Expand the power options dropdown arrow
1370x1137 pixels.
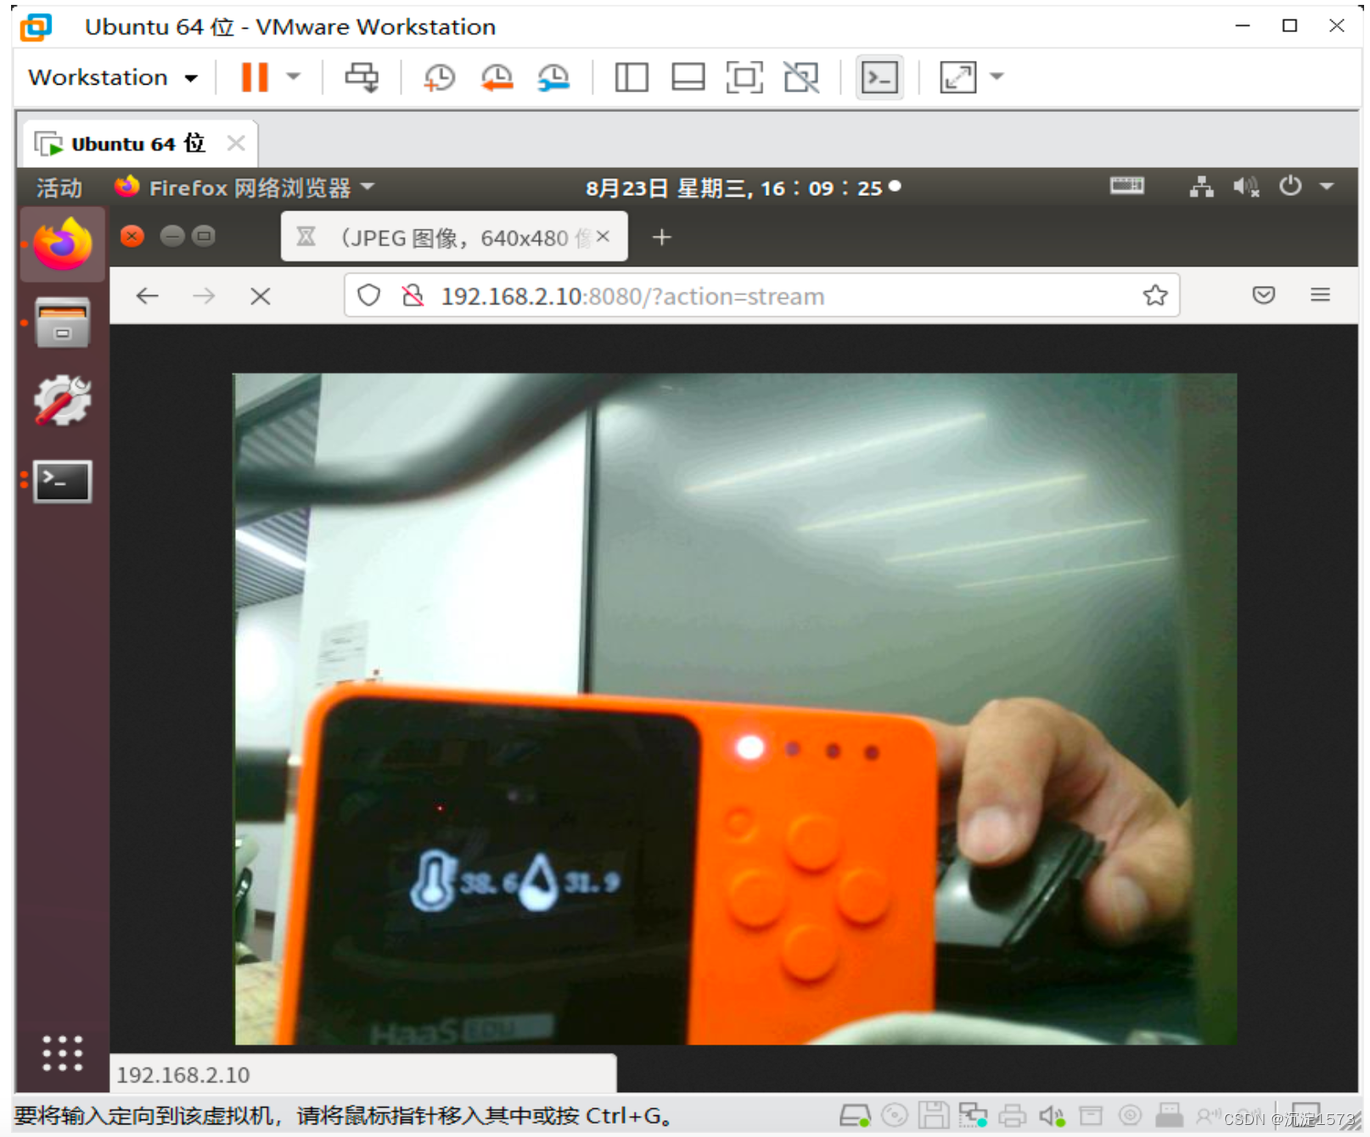[294, 76]
